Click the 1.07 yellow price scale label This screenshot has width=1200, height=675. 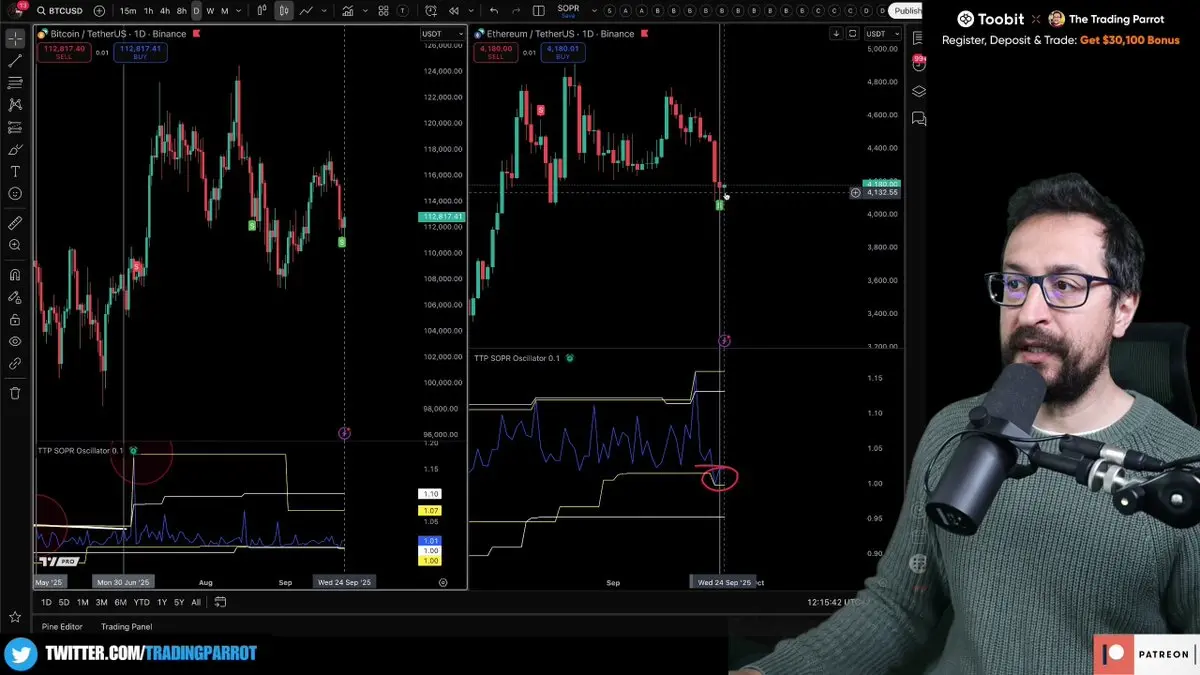(x=429, y=511)
